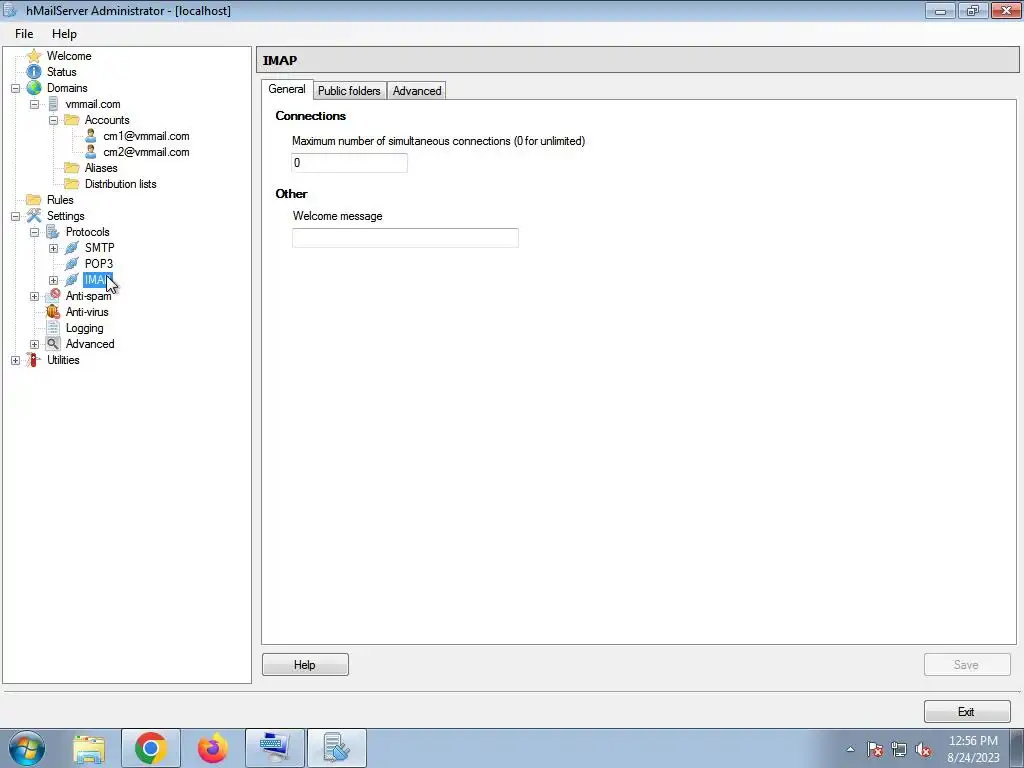Click the Action Center flag tray icon

point(875,750)
